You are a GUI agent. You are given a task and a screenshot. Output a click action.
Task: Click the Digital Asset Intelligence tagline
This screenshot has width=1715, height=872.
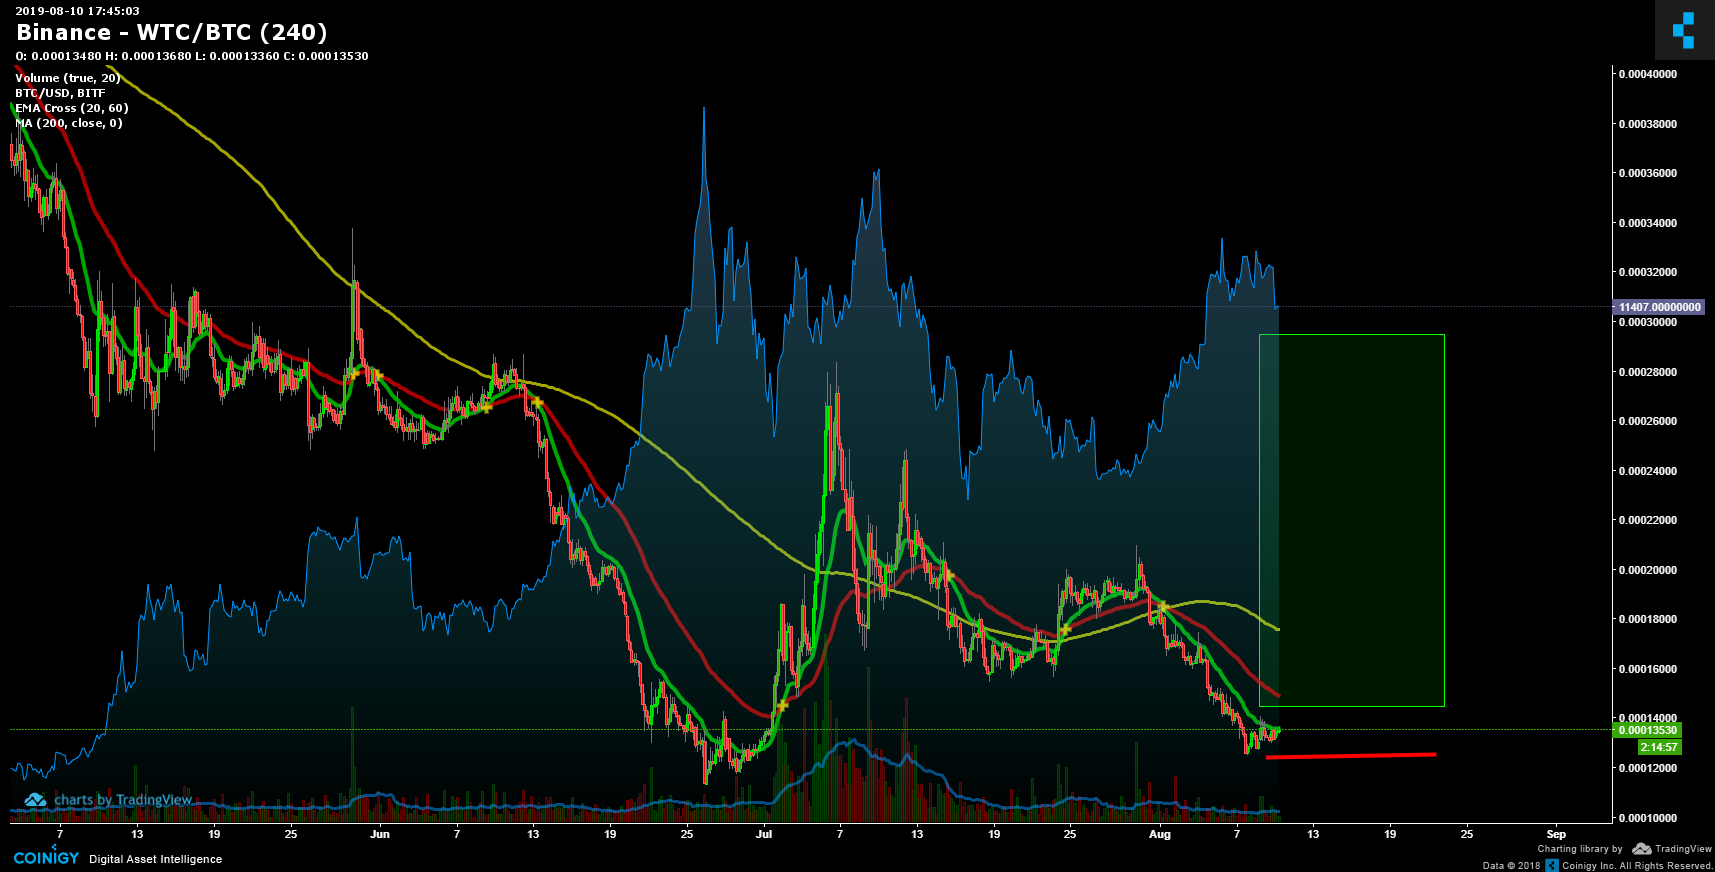156,859
